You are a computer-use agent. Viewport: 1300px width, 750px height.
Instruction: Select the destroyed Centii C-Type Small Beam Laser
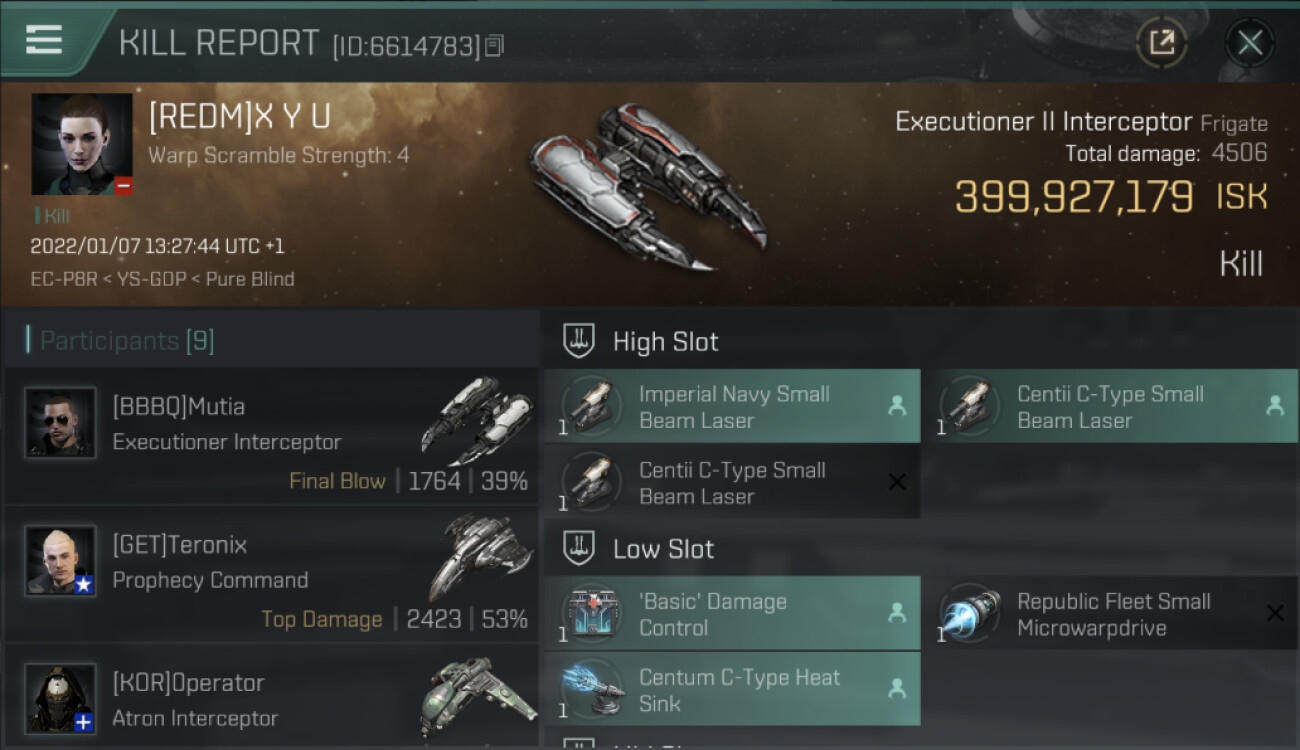coord(732,482)
